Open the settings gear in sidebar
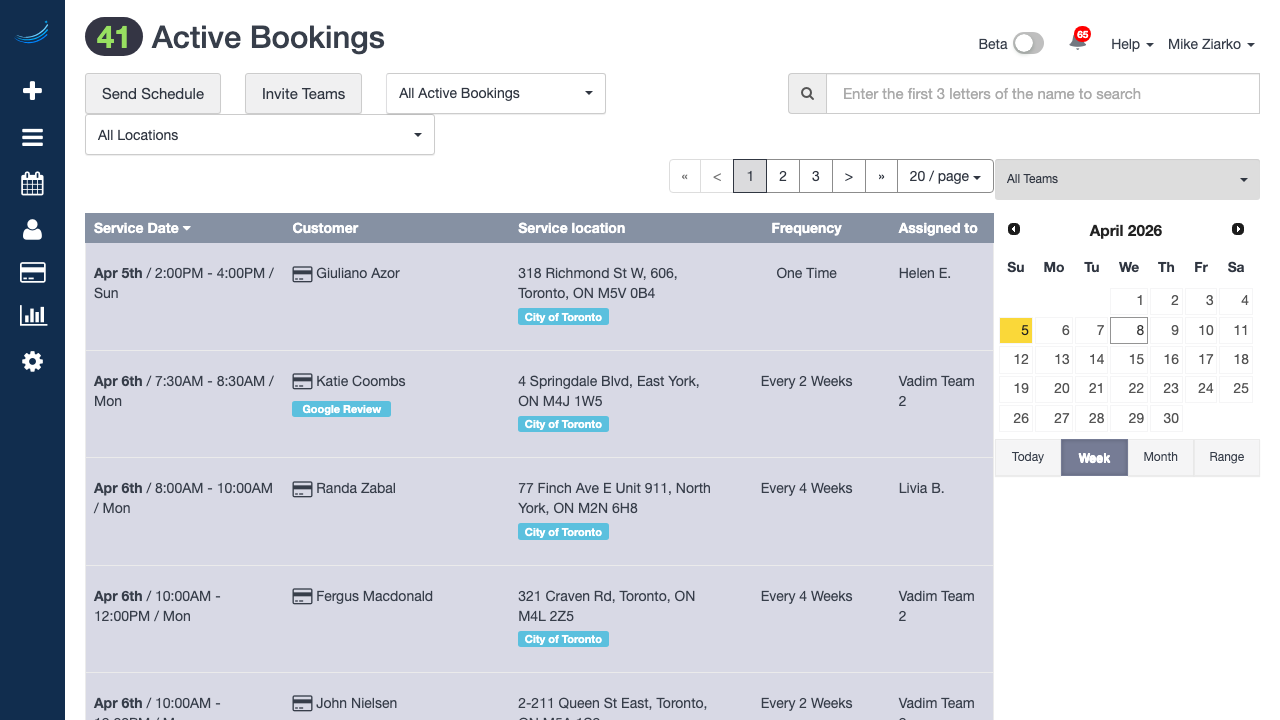Screen dimensions: 1280x720 32,362
